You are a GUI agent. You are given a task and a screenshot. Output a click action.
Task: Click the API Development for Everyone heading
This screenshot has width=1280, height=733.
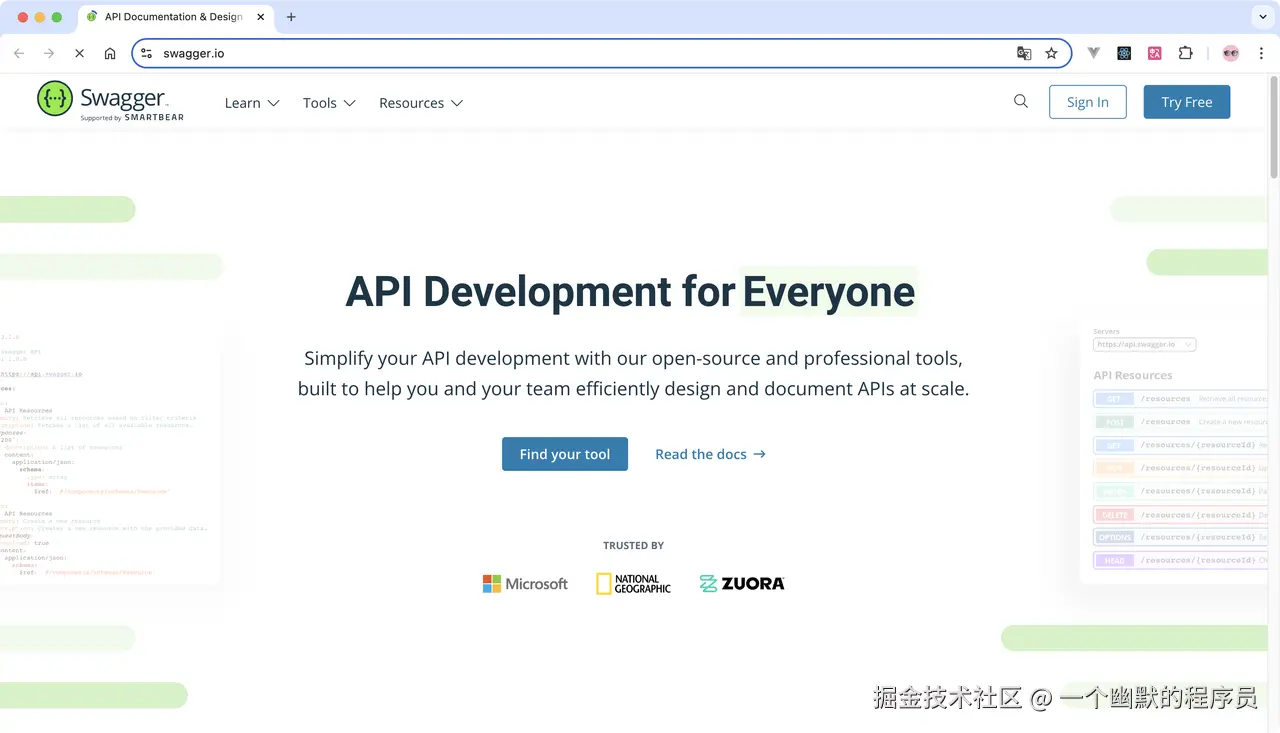tap(630, 292)
